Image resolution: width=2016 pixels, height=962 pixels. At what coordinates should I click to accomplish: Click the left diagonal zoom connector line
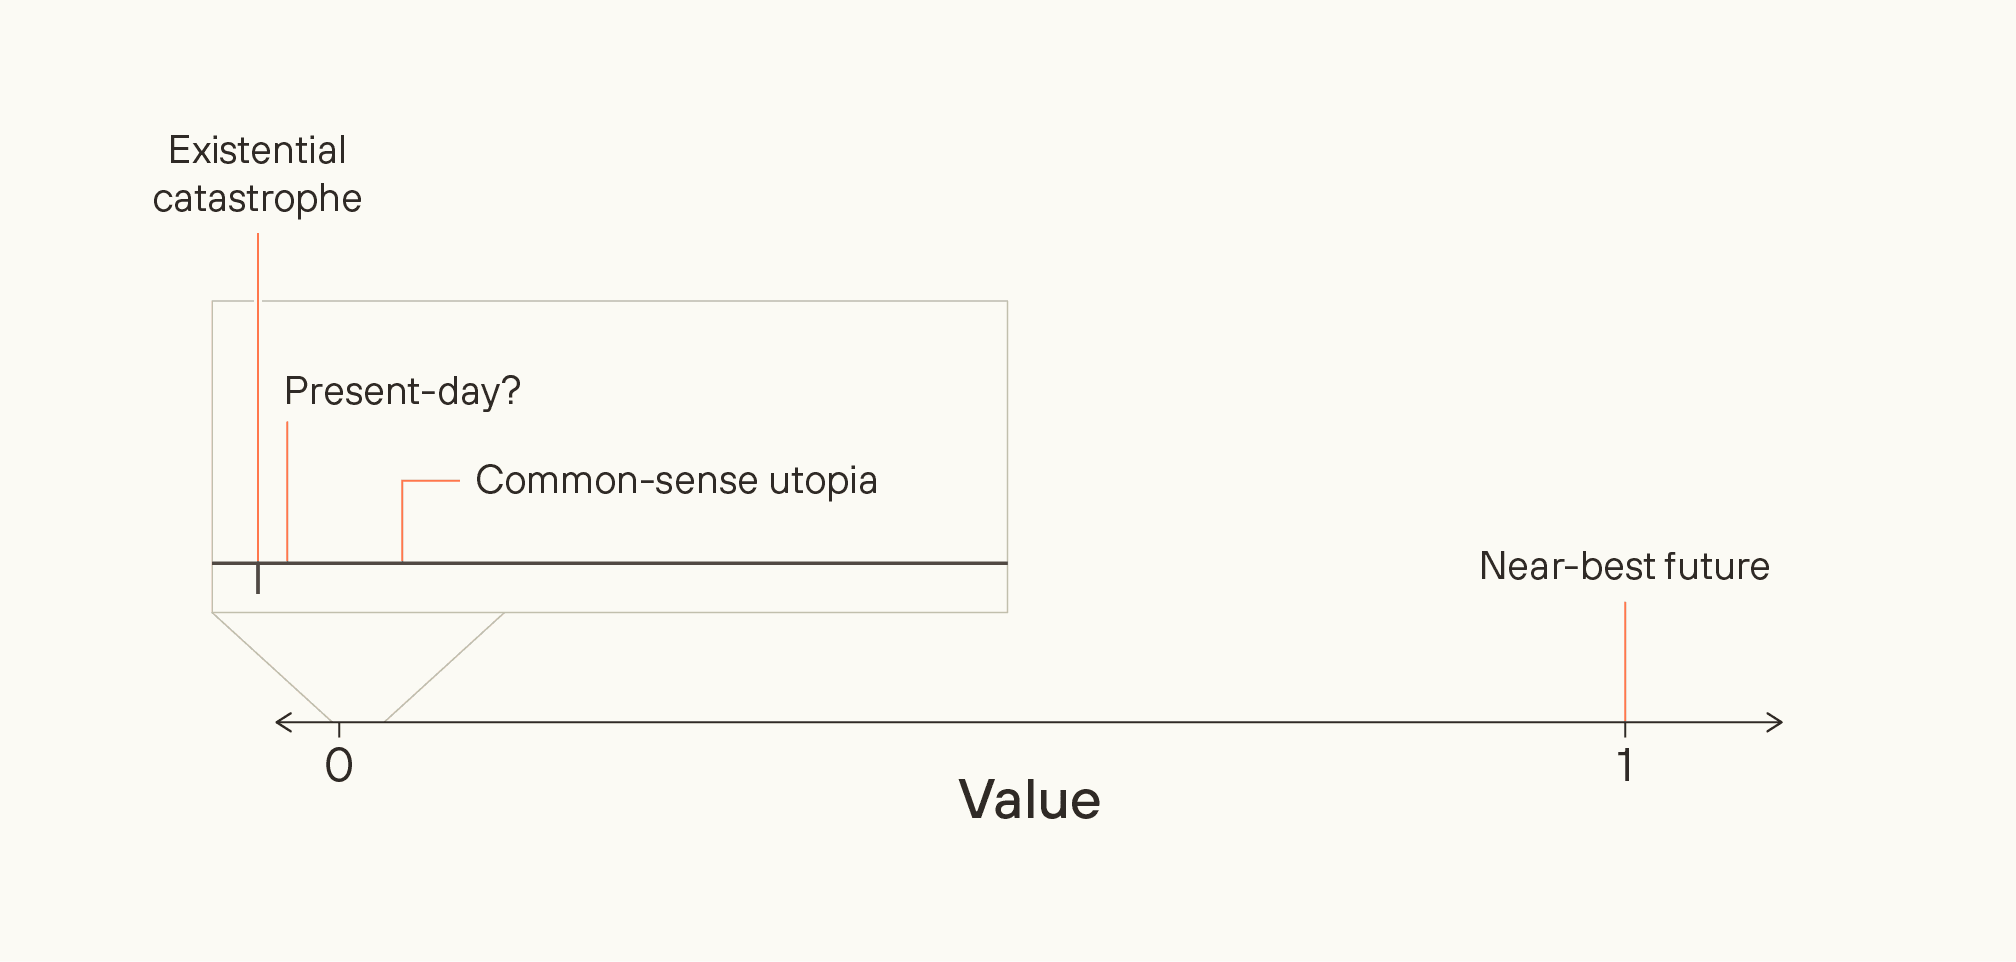click(272, 667)
